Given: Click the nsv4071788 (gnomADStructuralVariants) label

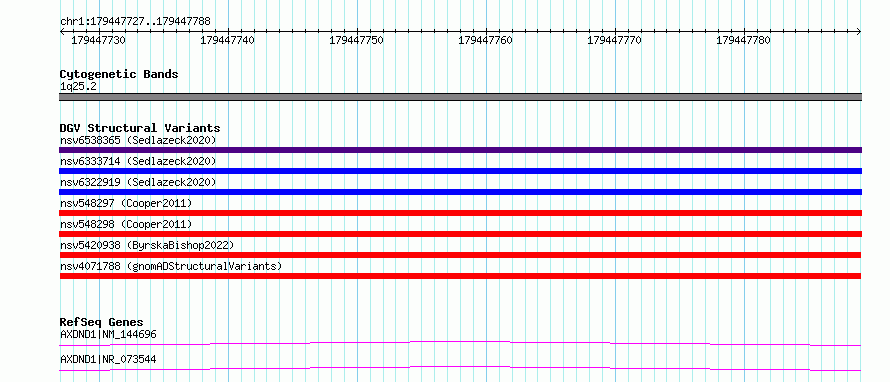Looking at the screenshot, I should pos(171,266).
